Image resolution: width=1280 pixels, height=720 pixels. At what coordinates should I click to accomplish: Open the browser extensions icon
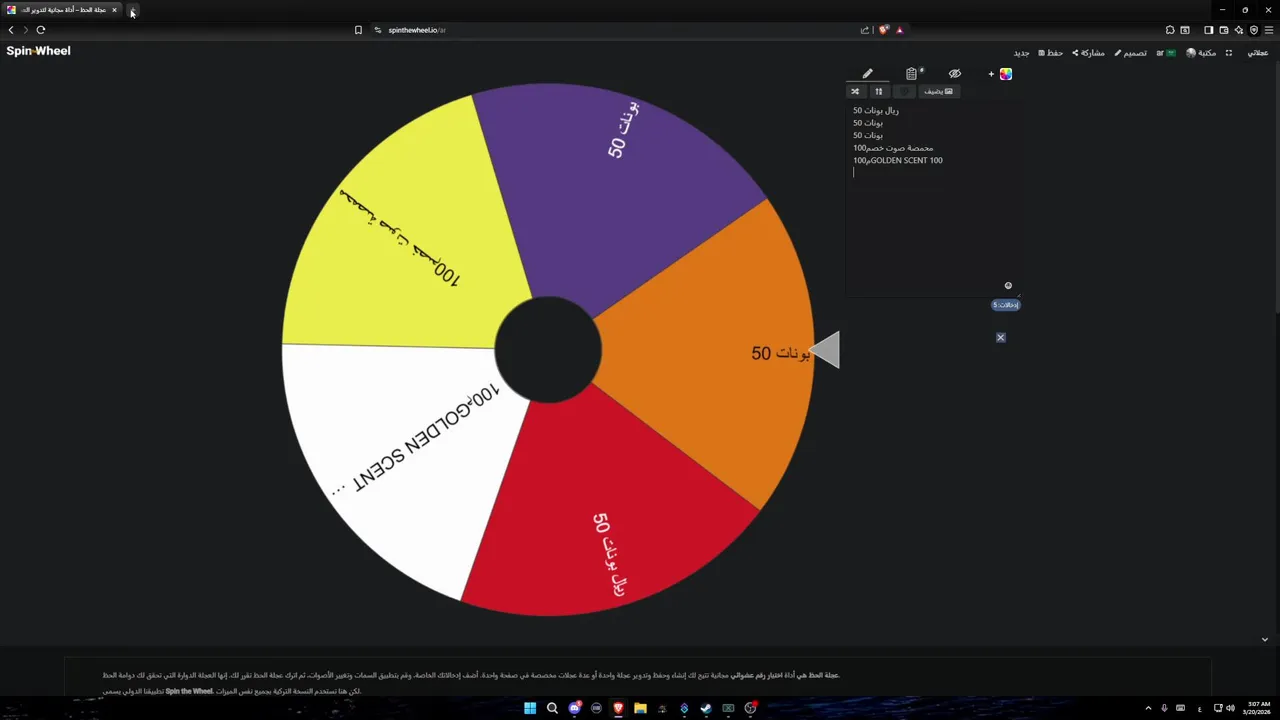tap(1170, 30)
